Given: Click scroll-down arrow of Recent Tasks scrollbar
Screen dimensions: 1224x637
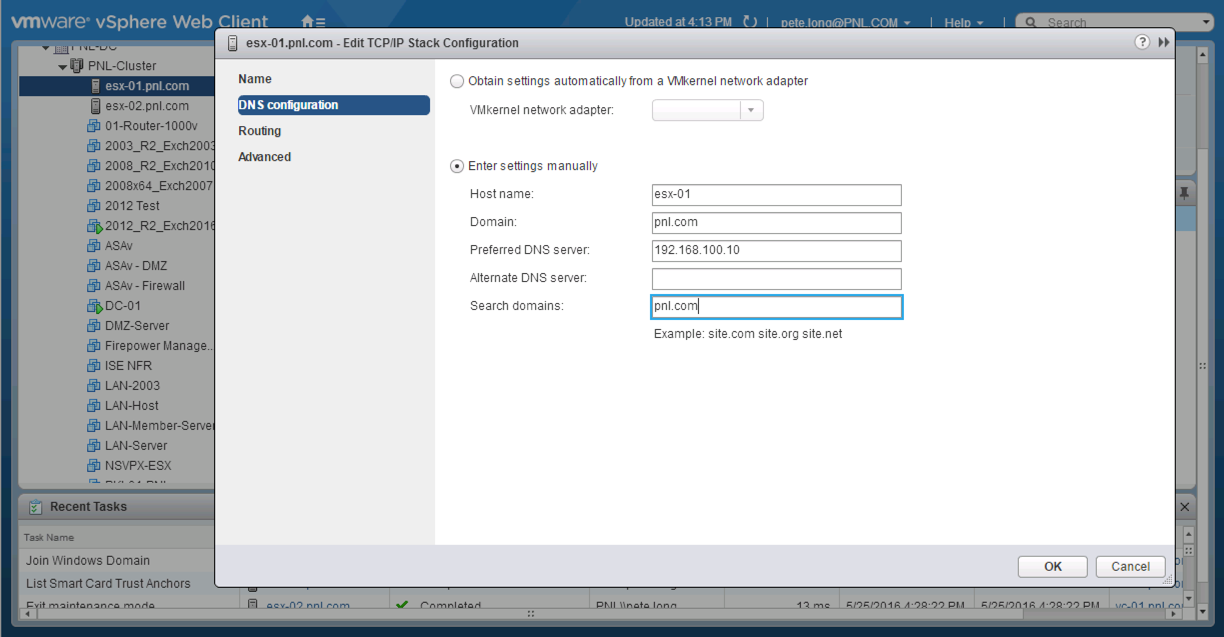Looking at the screenshot, I should point(1189,600).
